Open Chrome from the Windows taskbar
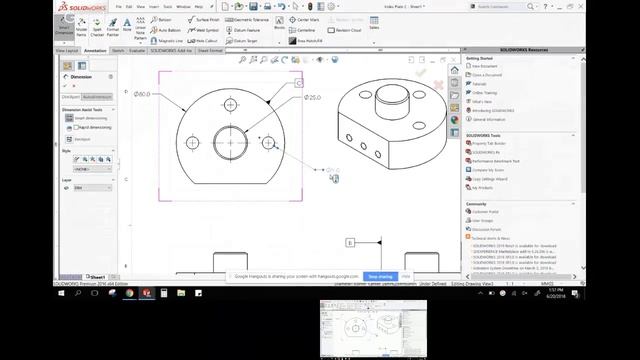 (129, 293)
